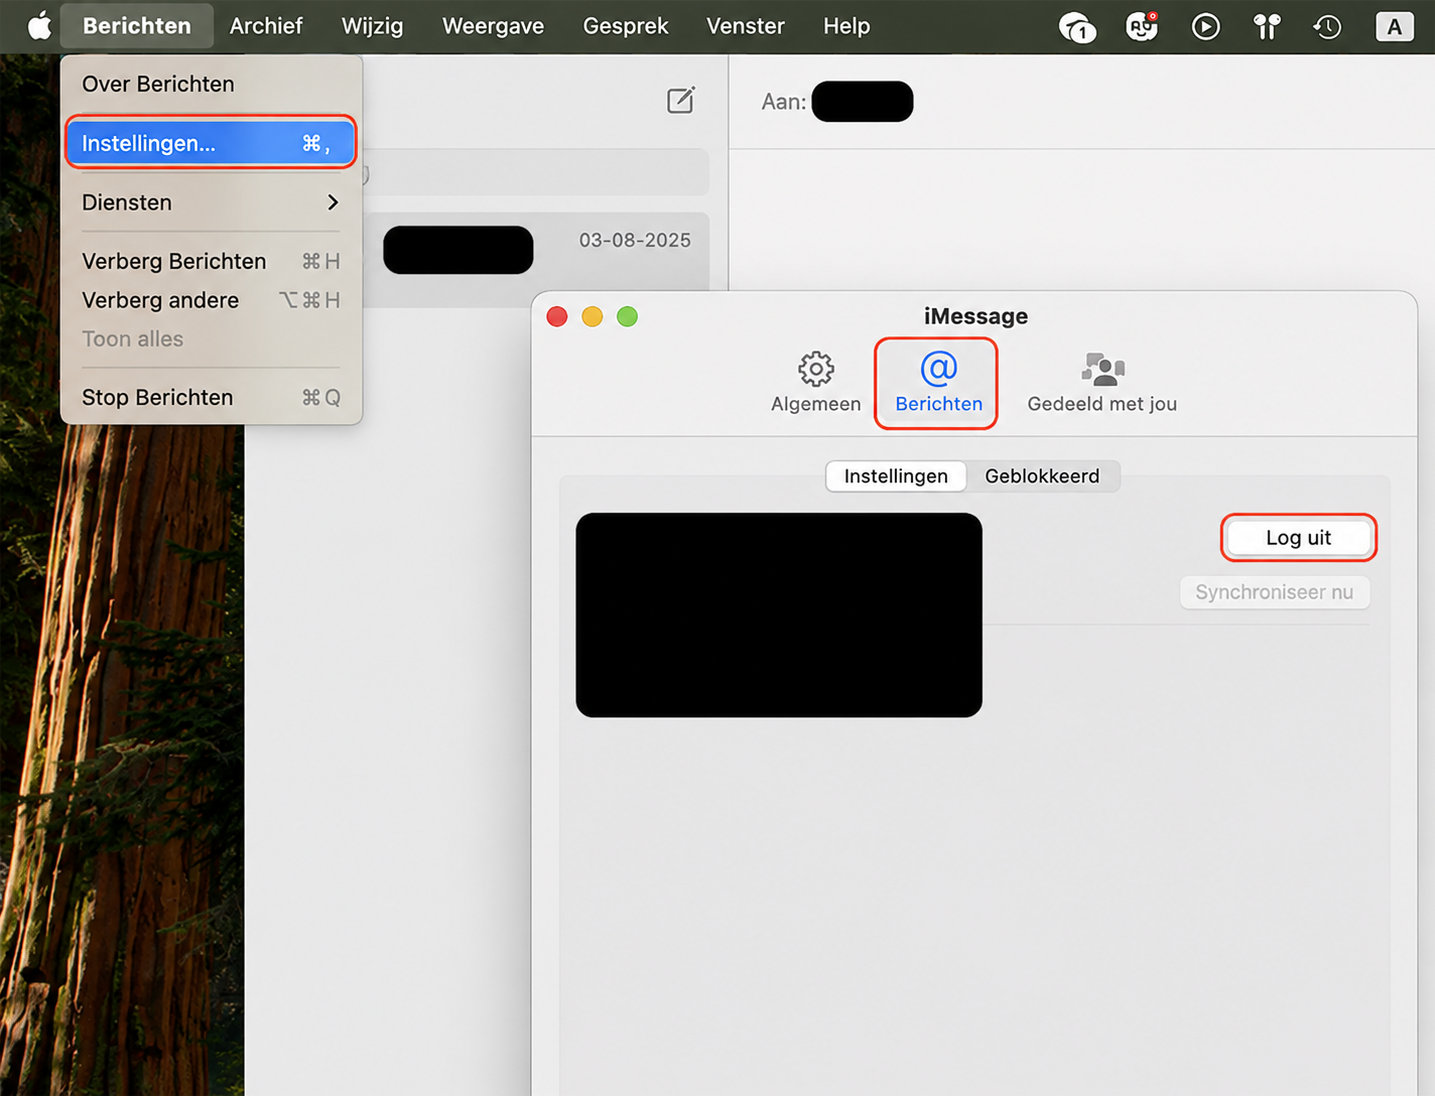Open the Wijzig menu
The width and height of the screenshot is (1435, 1096).
(x=372, y=26)
